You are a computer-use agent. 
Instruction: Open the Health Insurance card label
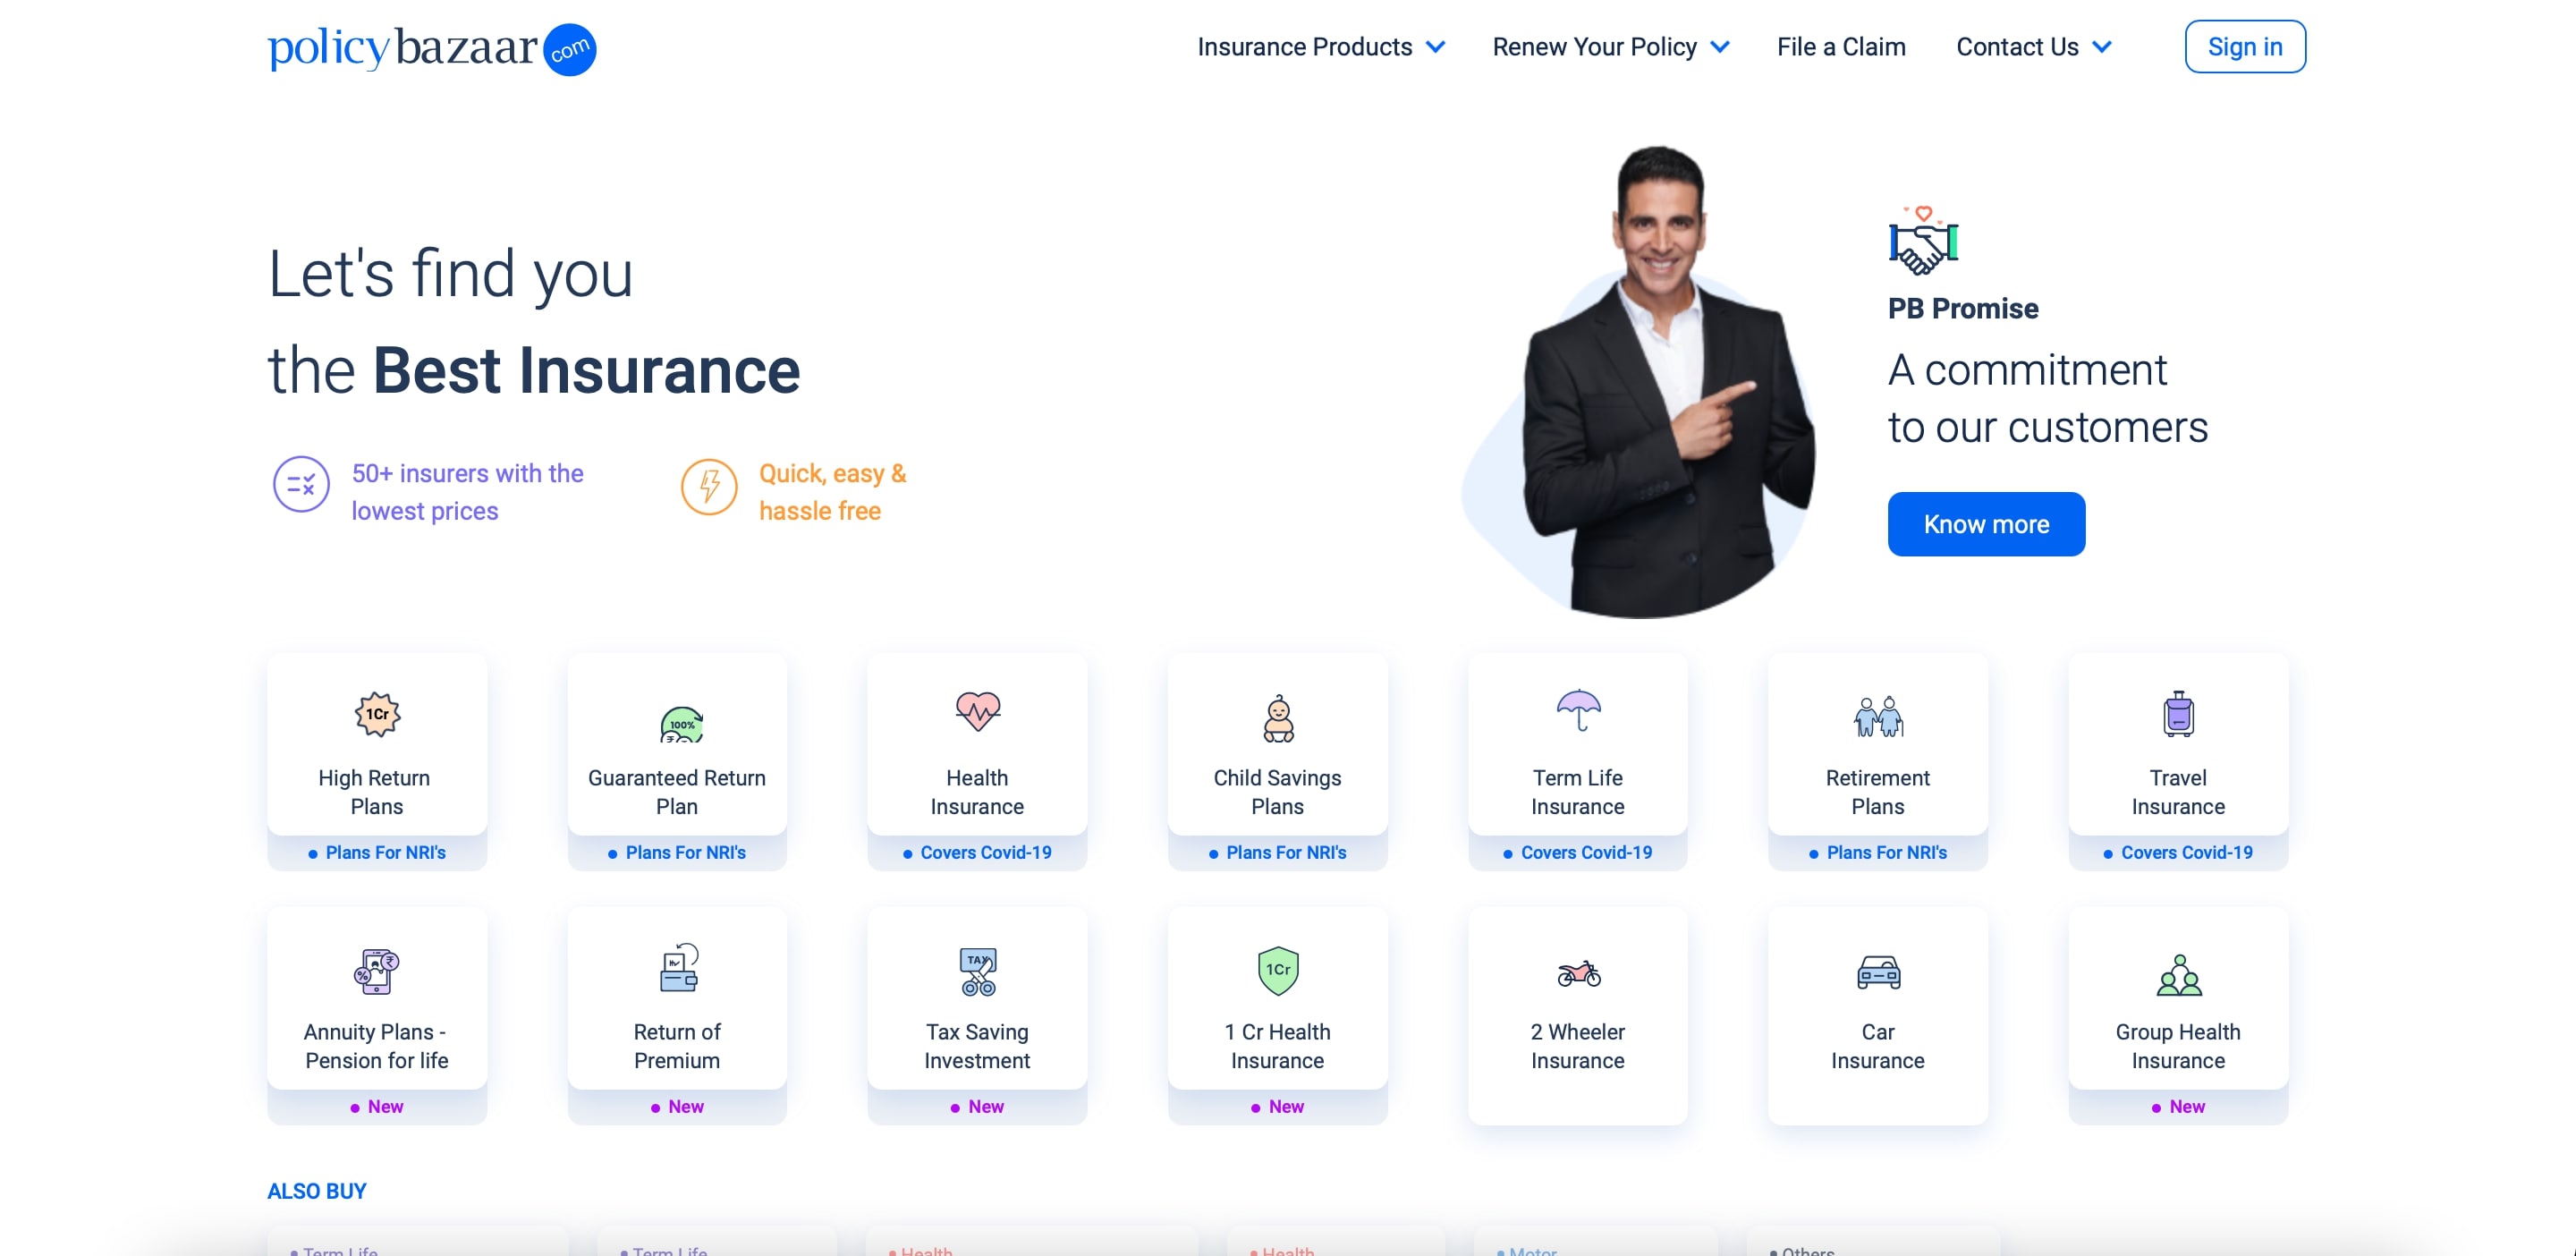coord(977,792)
